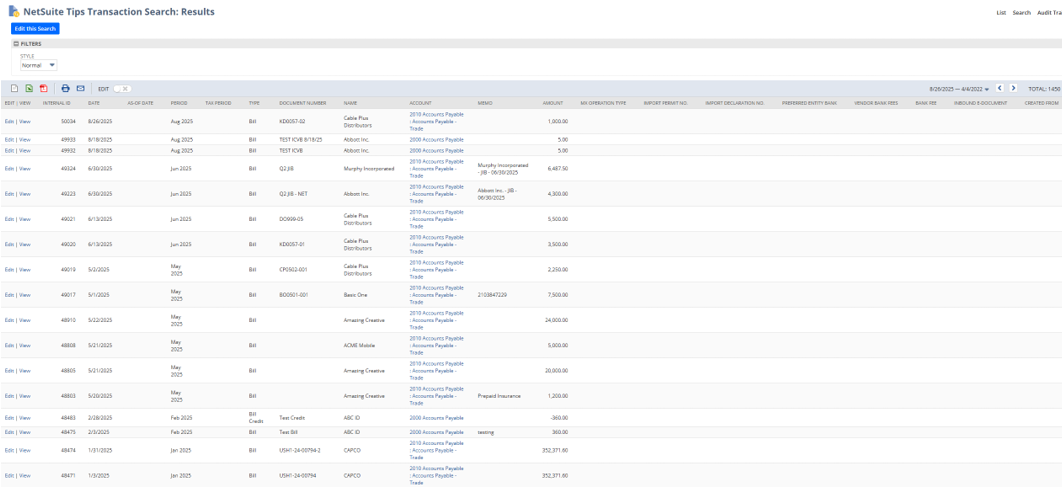Sort by the Amount column header
The width and height of the screenshot is (1062, 487).
click(x=553, y=103)
